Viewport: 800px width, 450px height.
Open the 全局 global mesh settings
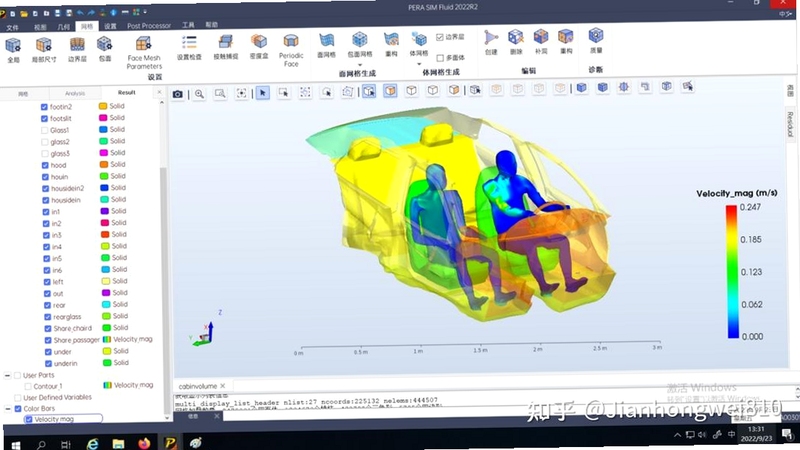13,50
